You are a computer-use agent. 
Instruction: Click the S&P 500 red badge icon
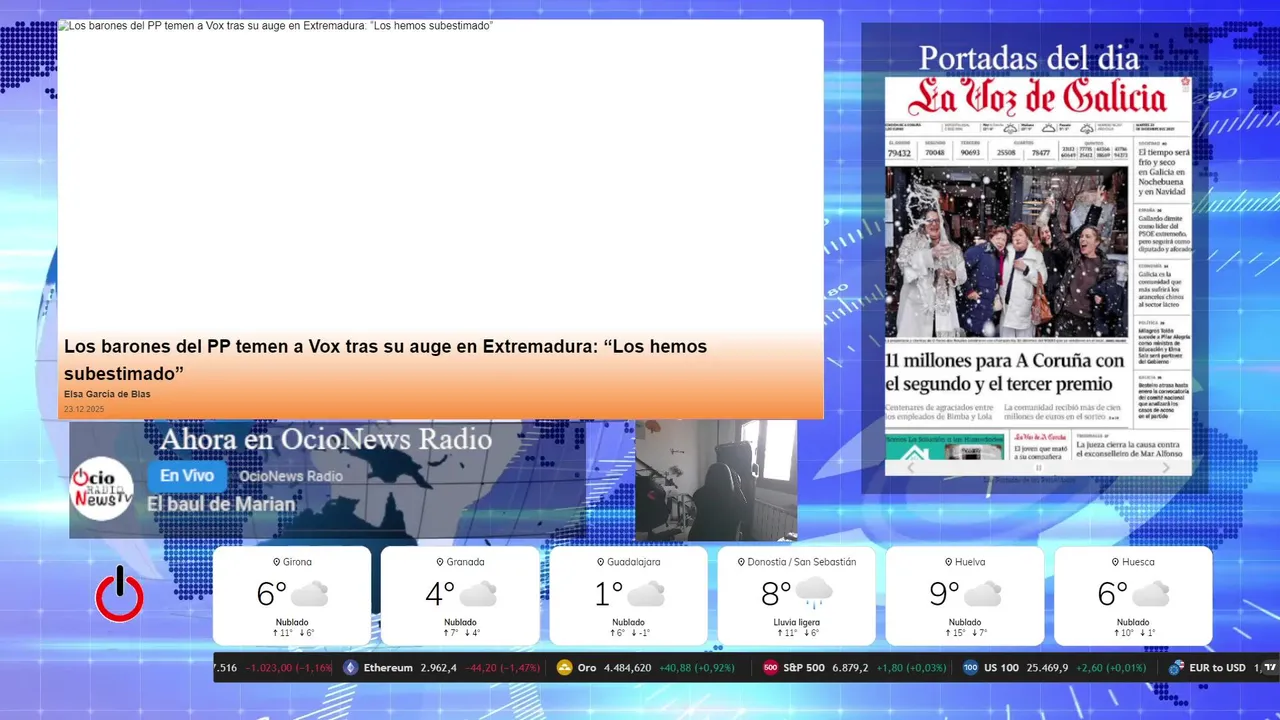pos(770,667)
